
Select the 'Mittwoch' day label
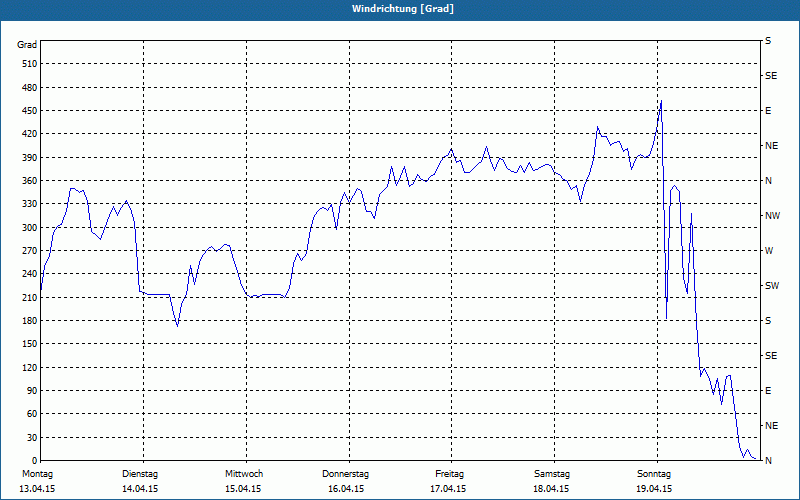(x=244, y=474)
